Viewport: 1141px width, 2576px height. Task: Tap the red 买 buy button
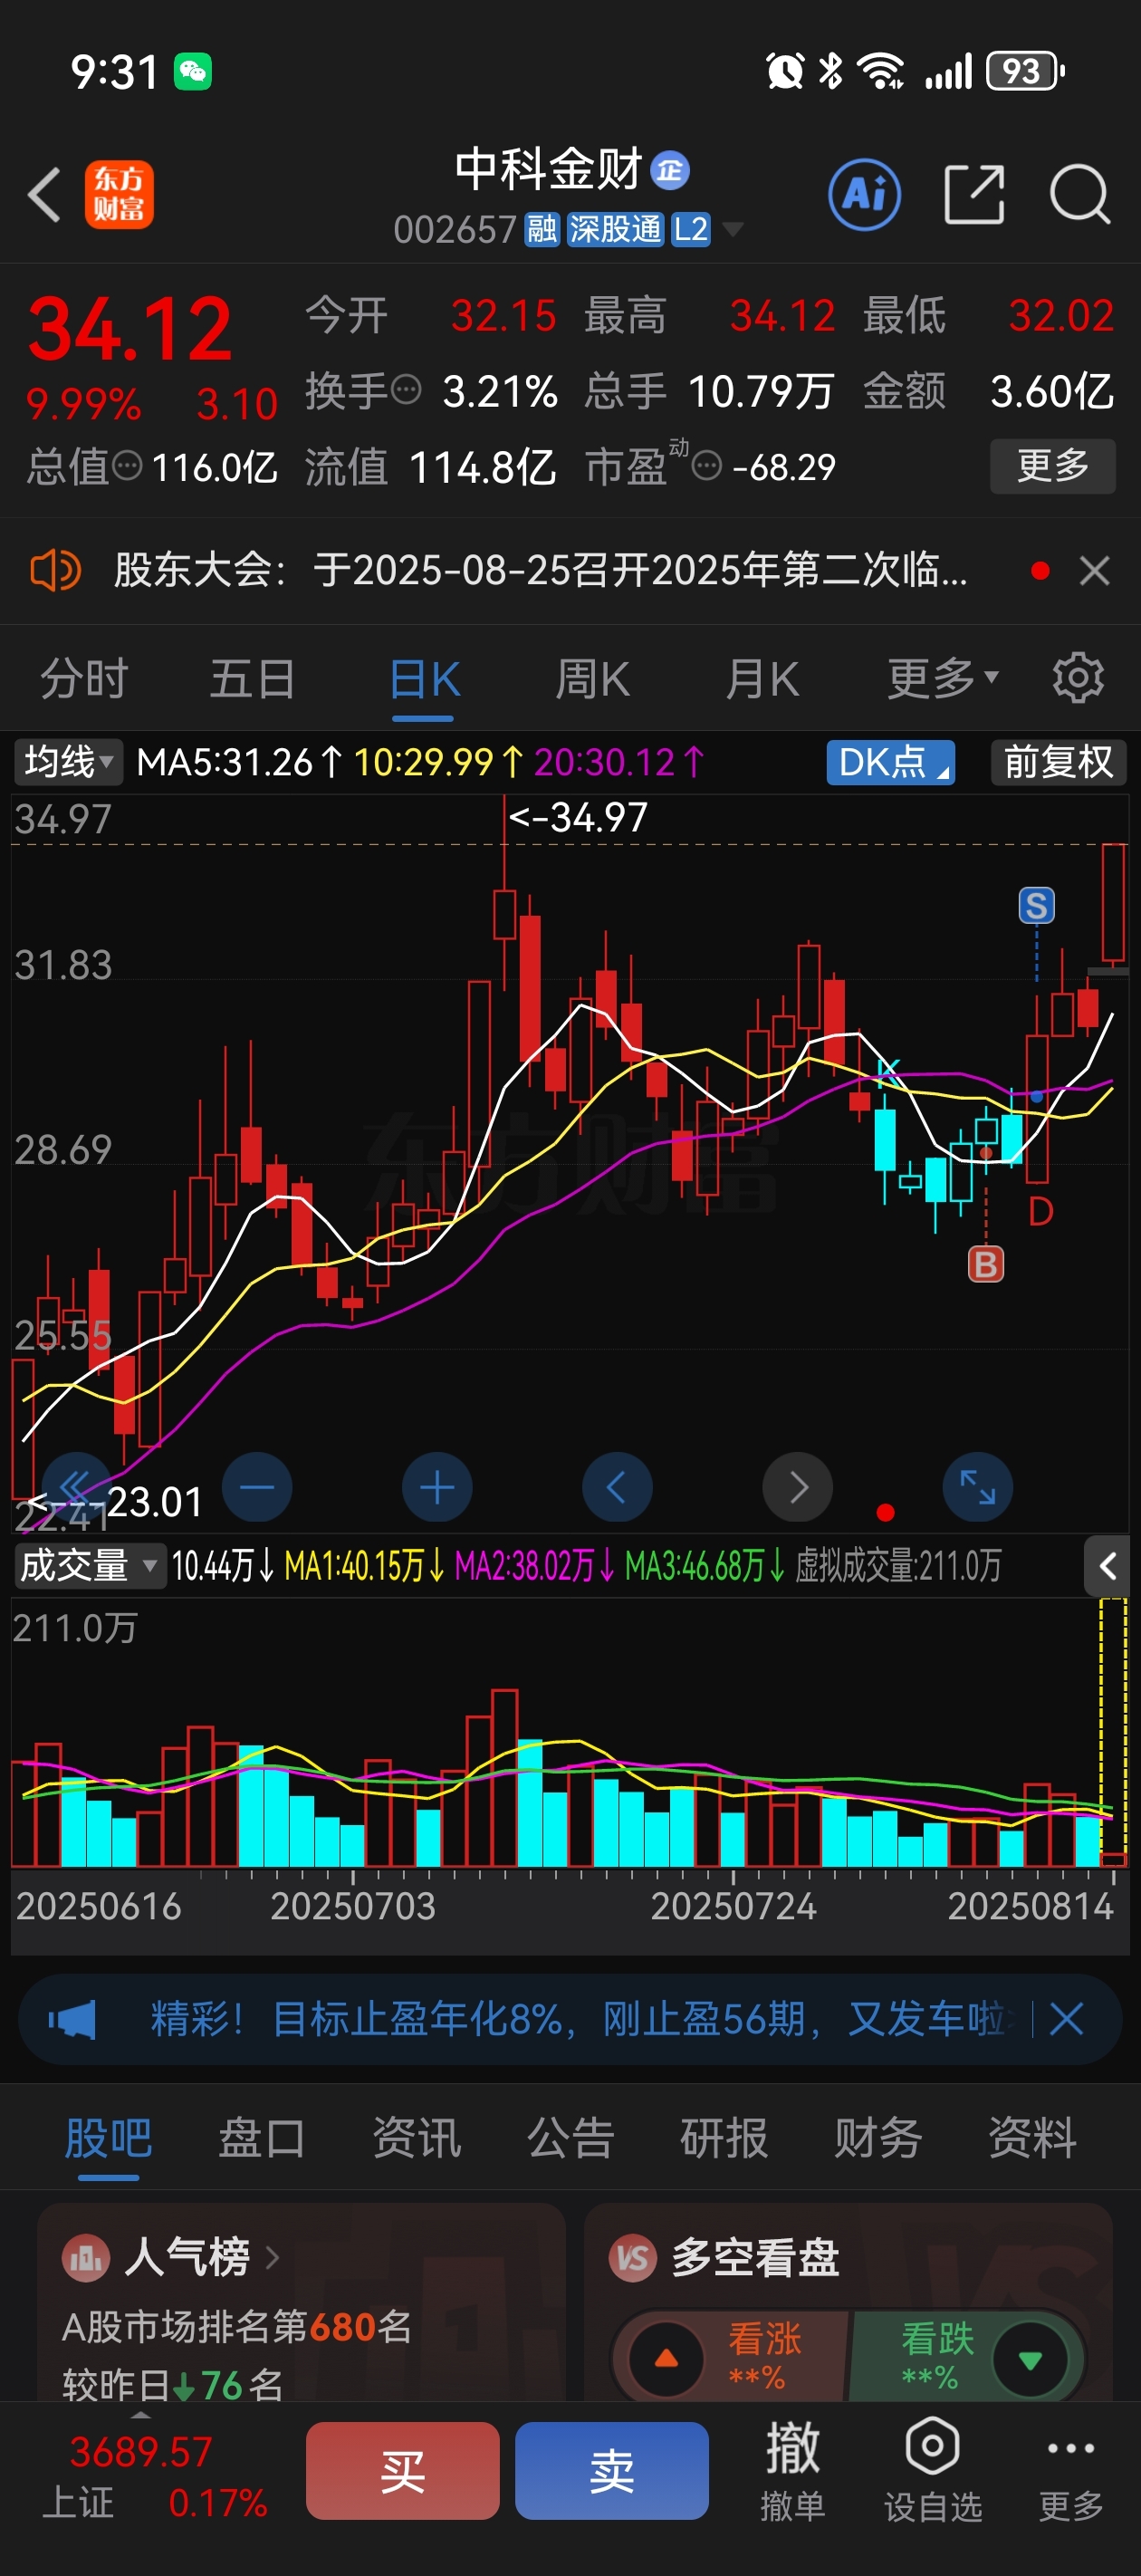click(x=402, y=2470)
